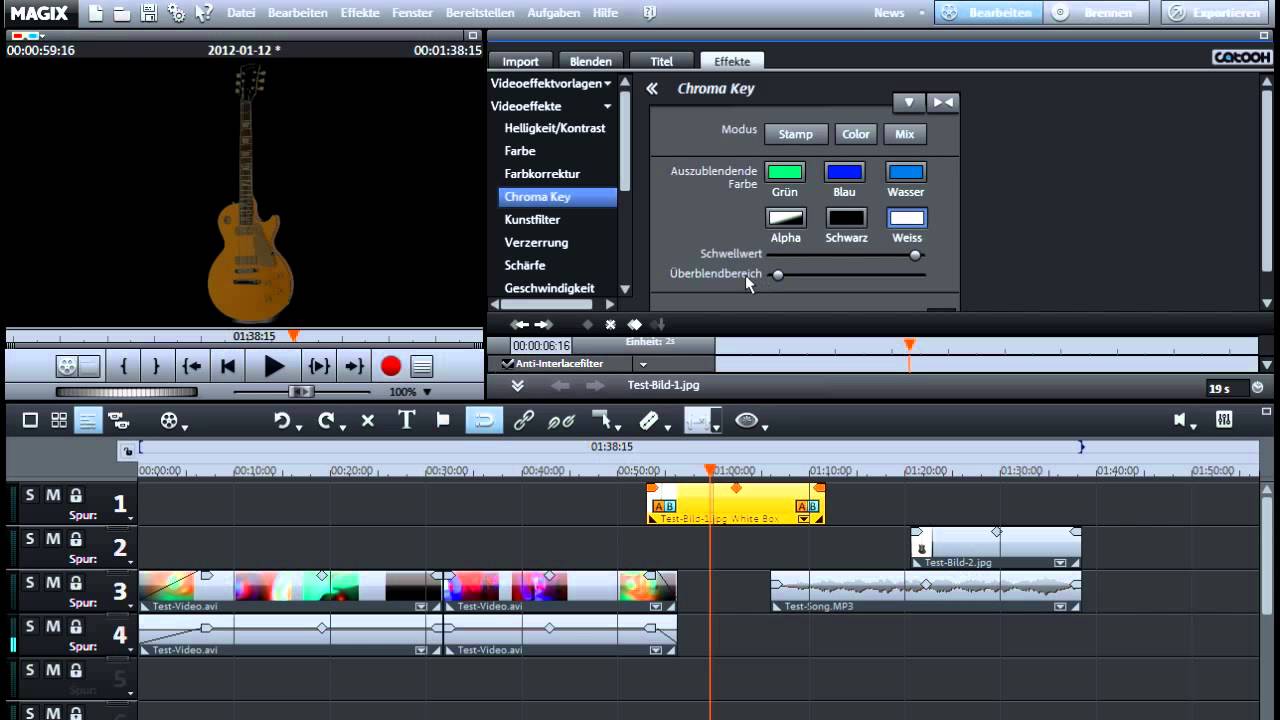Open the Undo history dropdown arrow
This screenshot has width=1280, height=720.
299,428
